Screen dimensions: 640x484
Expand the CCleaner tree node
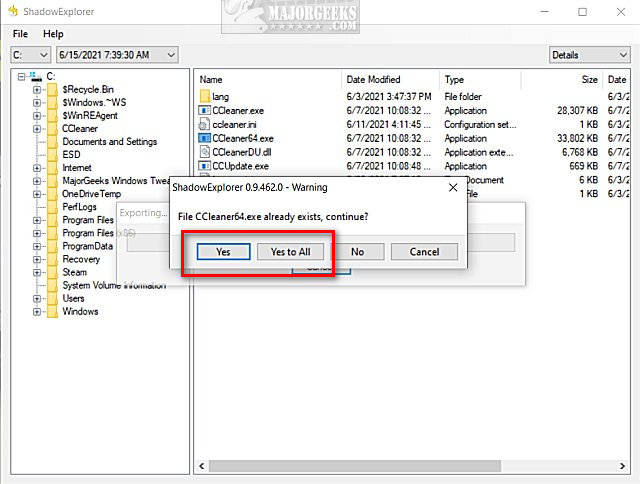pos(37,129)
